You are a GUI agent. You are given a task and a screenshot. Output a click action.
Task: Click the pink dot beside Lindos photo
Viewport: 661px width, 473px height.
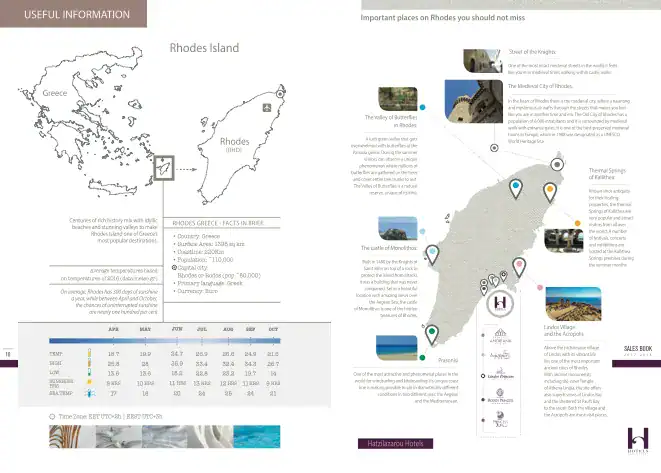point(540,288)
